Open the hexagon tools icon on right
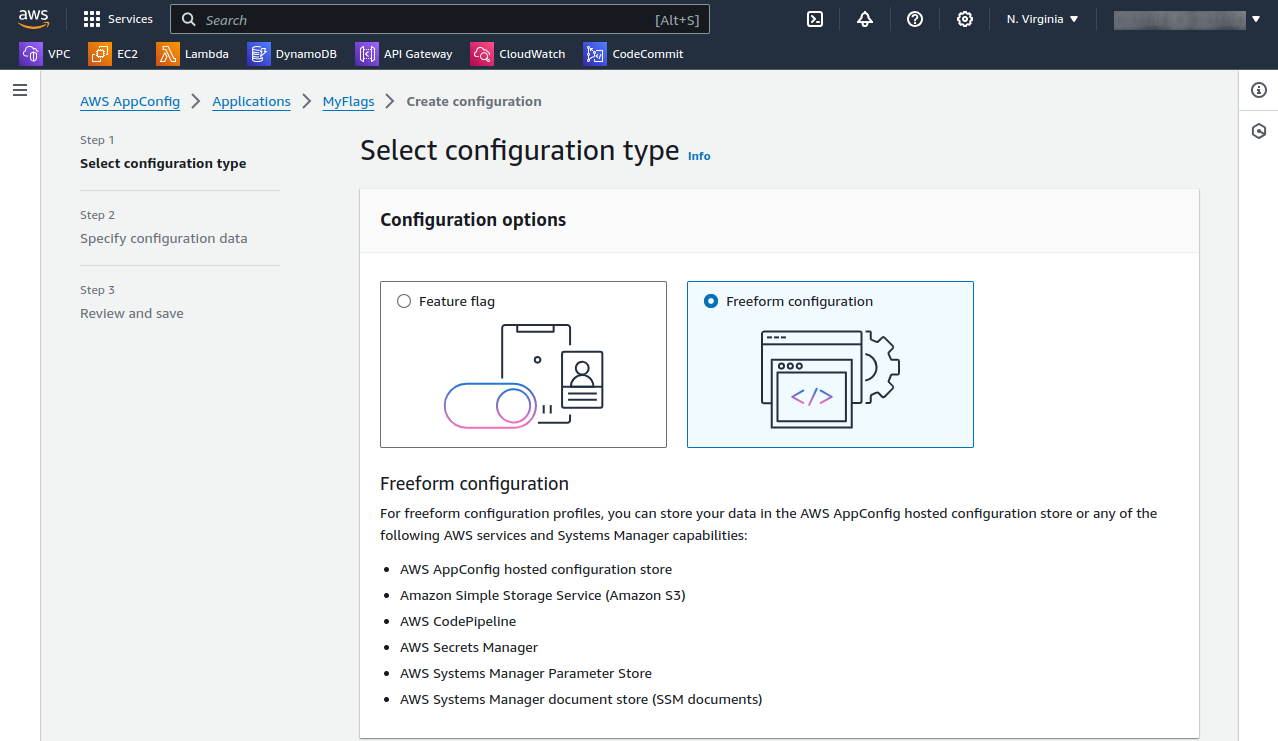Viewport: 1278px width, 741px height. [1259, 131]
